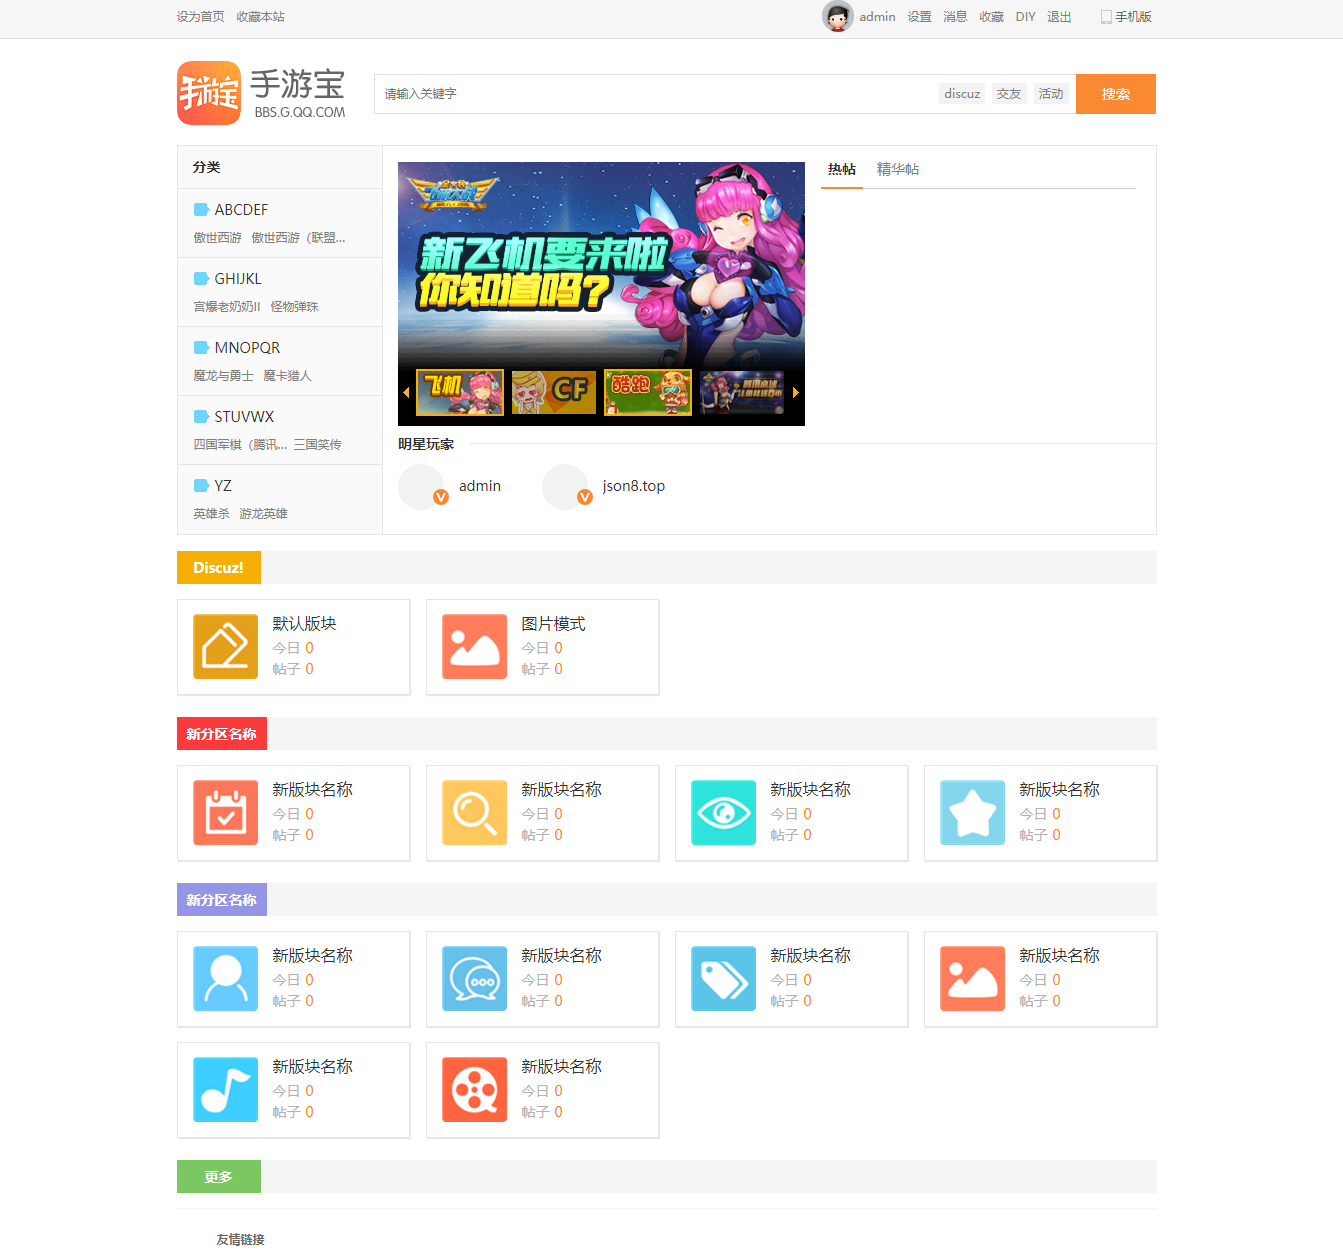Select the CF carousel thumbnail
The width and height of the screenshot is (1343, 1259).
[553, 392]
